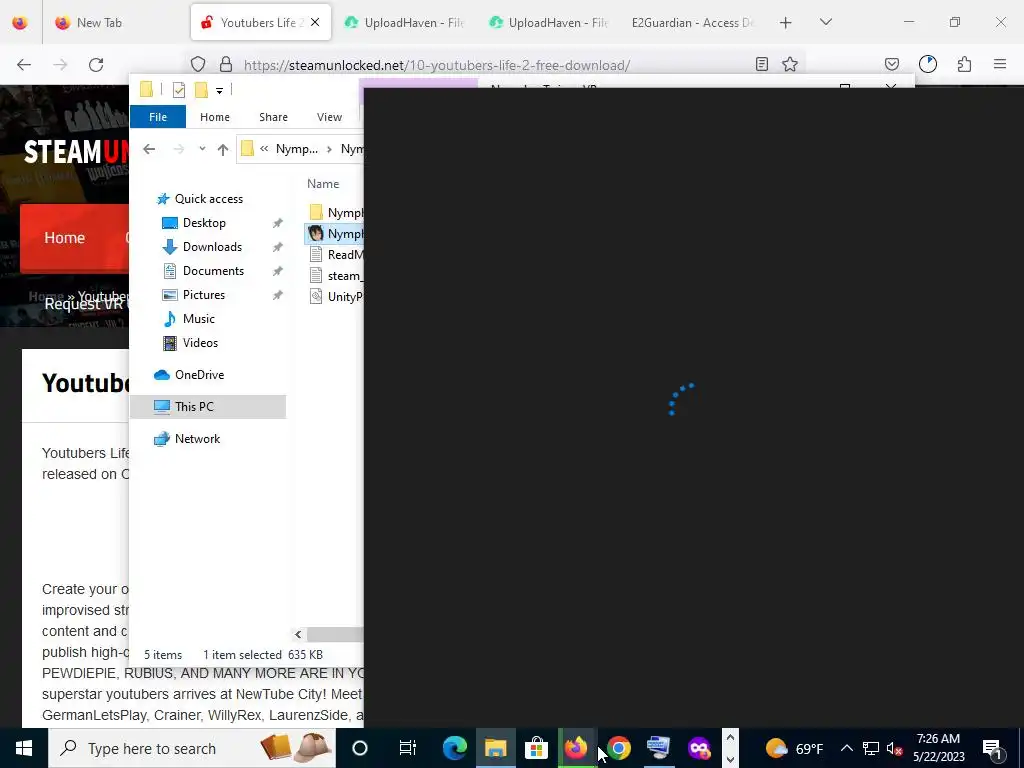The width and height of the screenshot is (1024, 768).
Task: Expand hidden breadcrumb path chevron
Action: click(264, 149)
